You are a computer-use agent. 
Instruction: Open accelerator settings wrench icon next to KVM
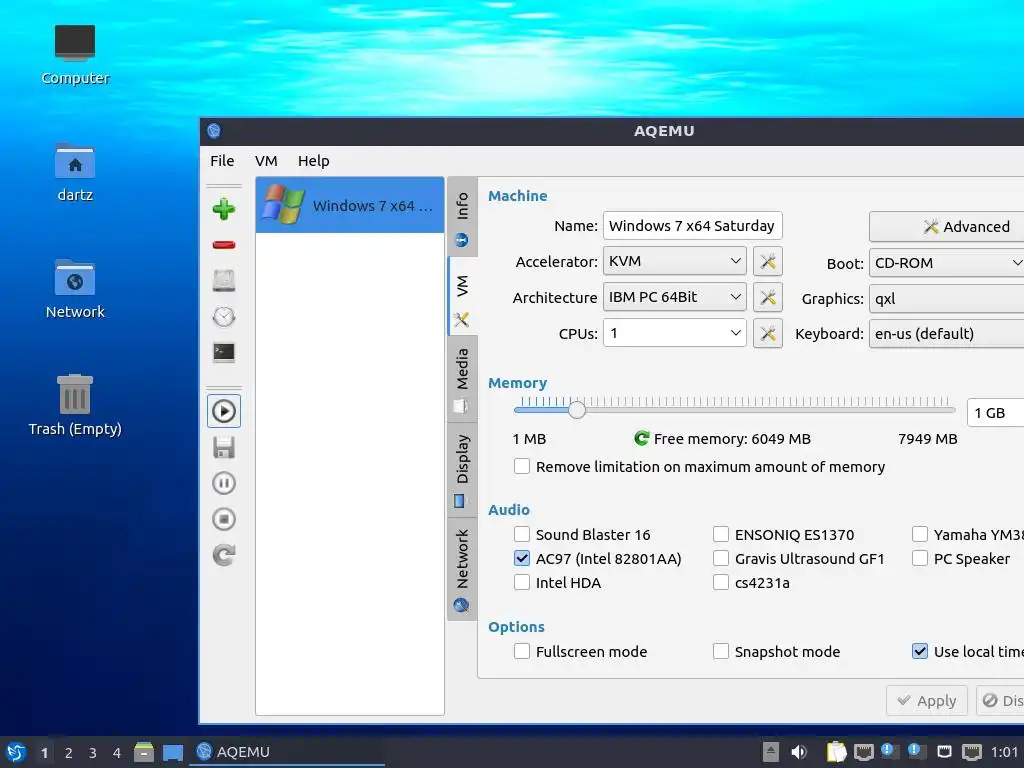tap(767, 261)
